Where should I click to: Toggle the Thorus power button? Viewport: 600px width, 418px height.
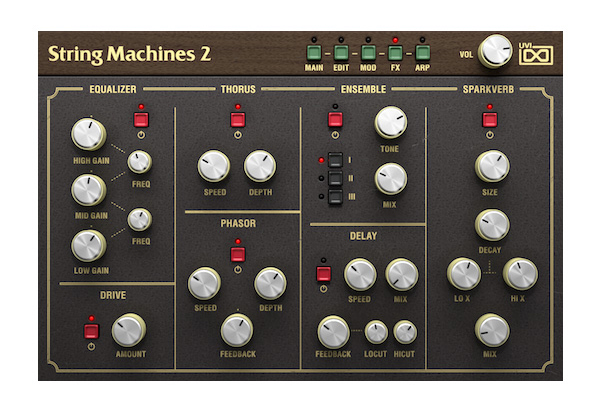(x=238, y=119)
